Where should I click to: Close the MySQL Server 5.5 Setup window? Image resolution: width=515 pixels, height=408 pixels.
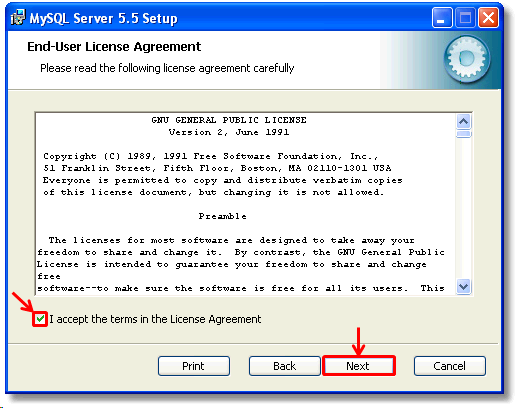[x=488, y=18]
